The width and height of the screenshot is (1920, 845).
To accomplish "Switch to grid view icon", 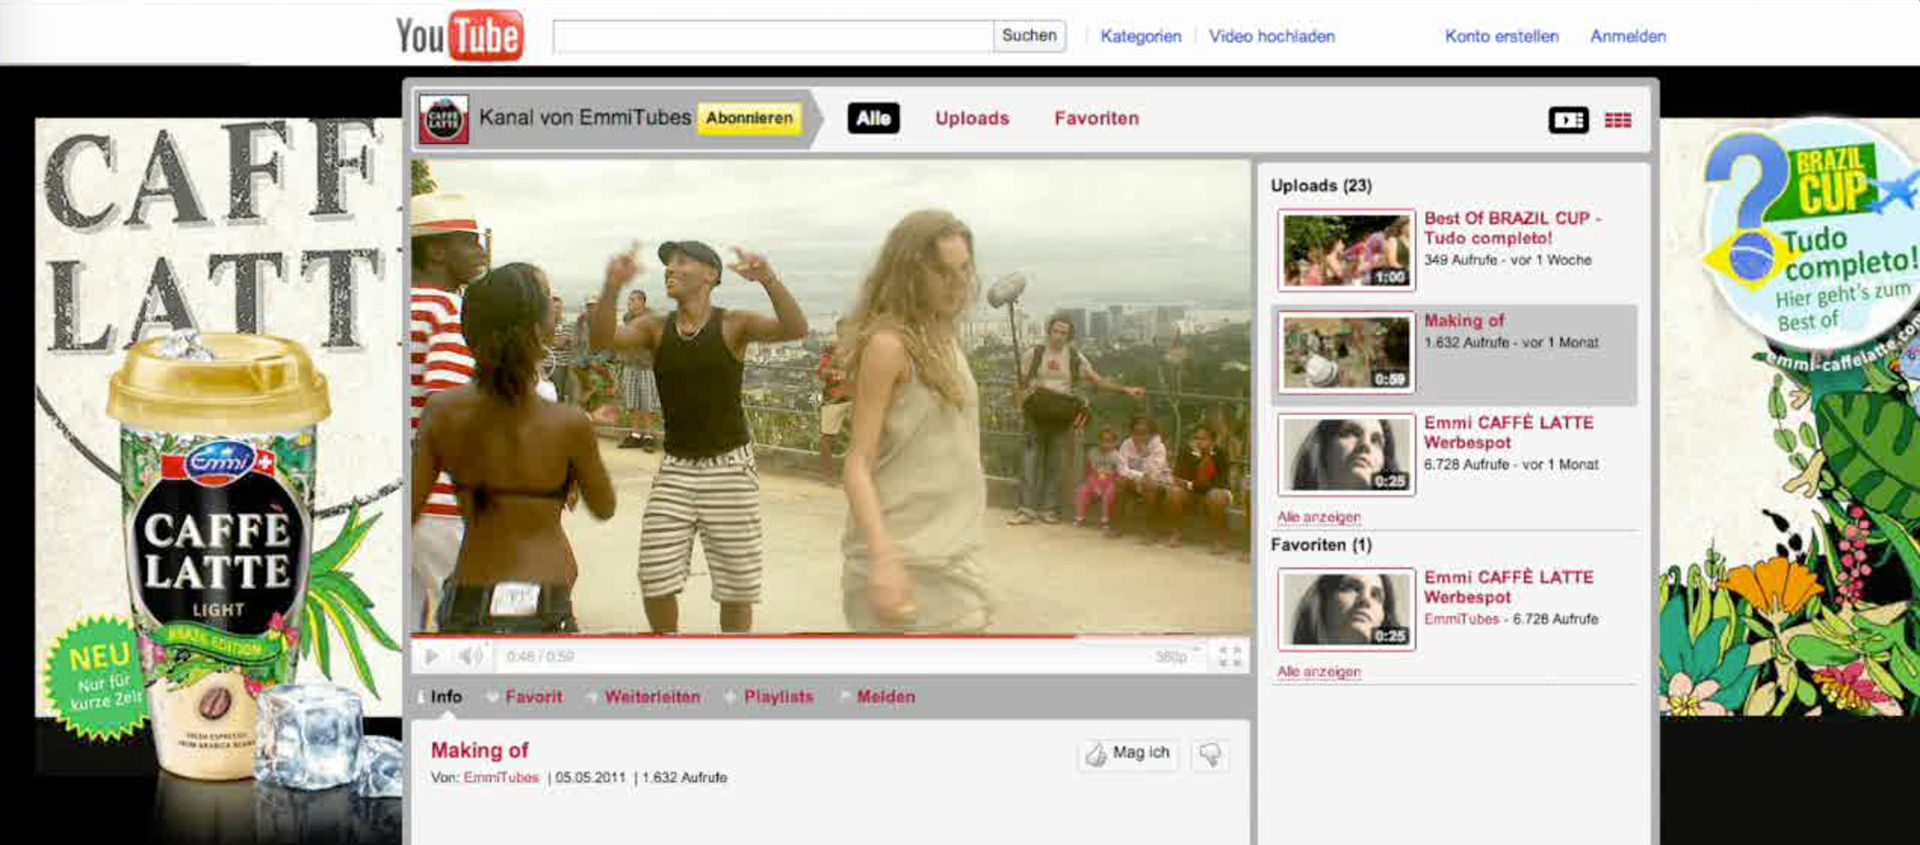I will pos(1617,120).
